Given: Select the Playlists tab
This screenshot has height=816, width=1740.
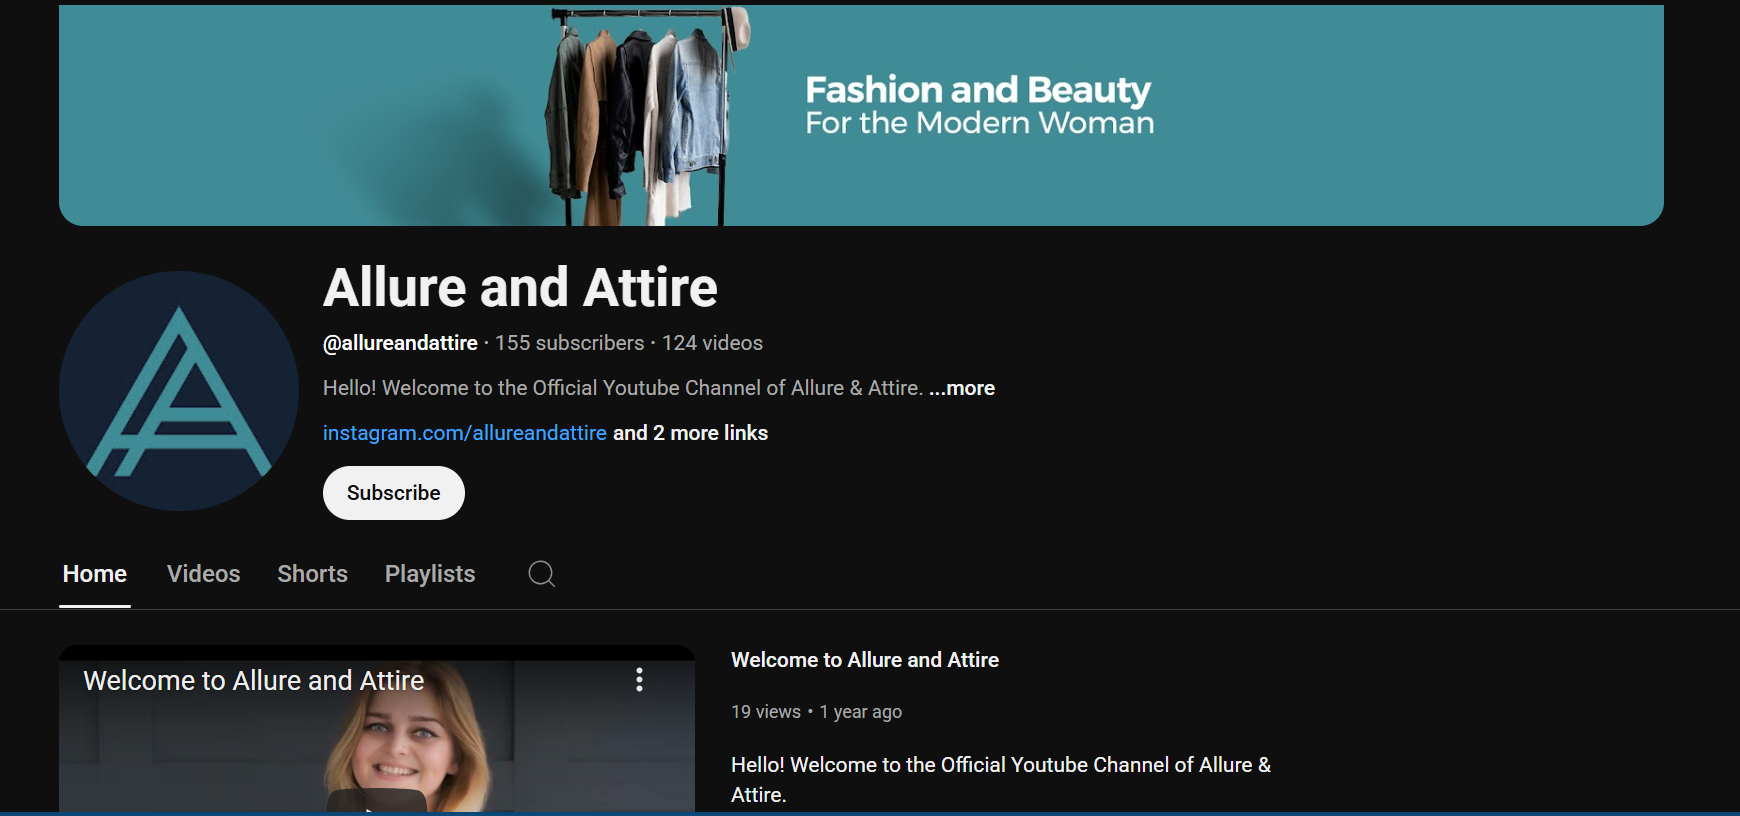Looking at the screenshot, I should [x=430, y=574].
